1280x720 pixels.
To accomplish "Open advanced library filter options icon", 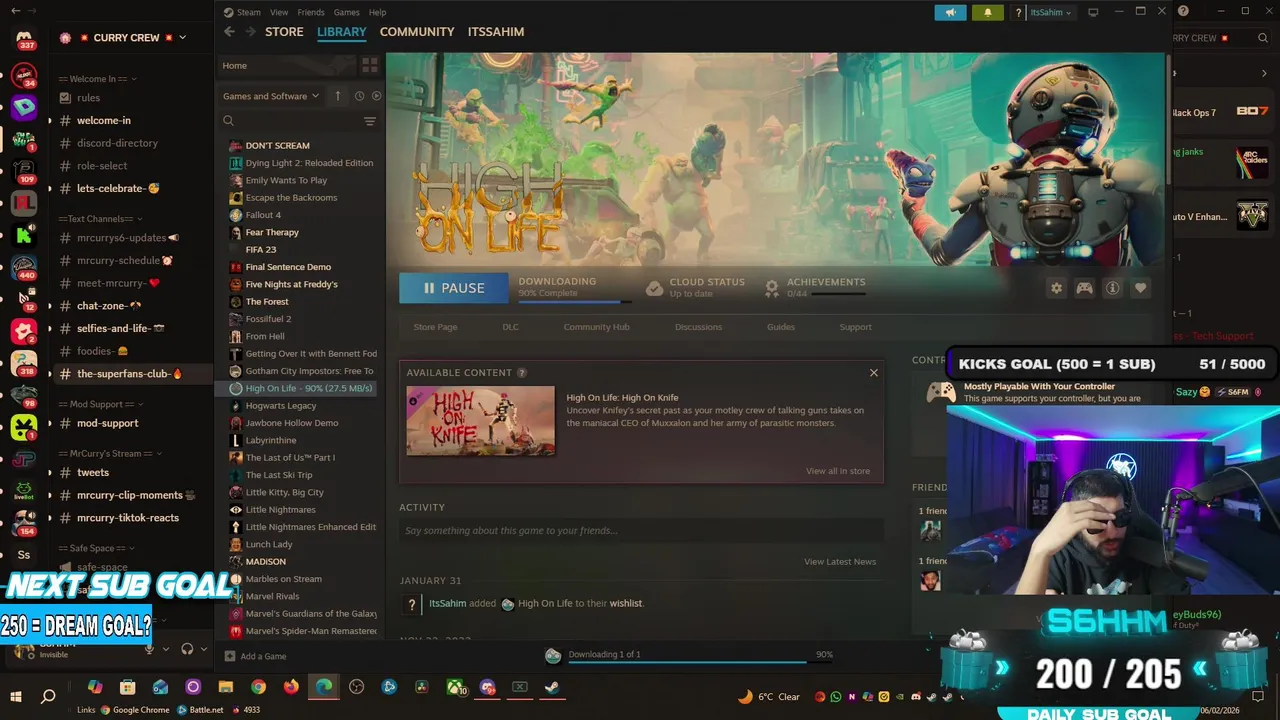I will [370, 121].
